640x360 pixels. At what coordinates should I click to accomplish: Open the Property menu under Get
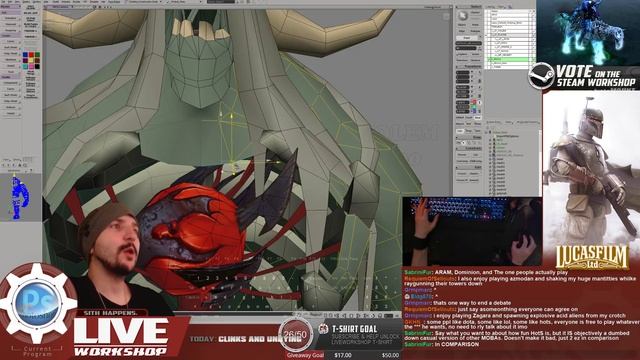(11, 30)
